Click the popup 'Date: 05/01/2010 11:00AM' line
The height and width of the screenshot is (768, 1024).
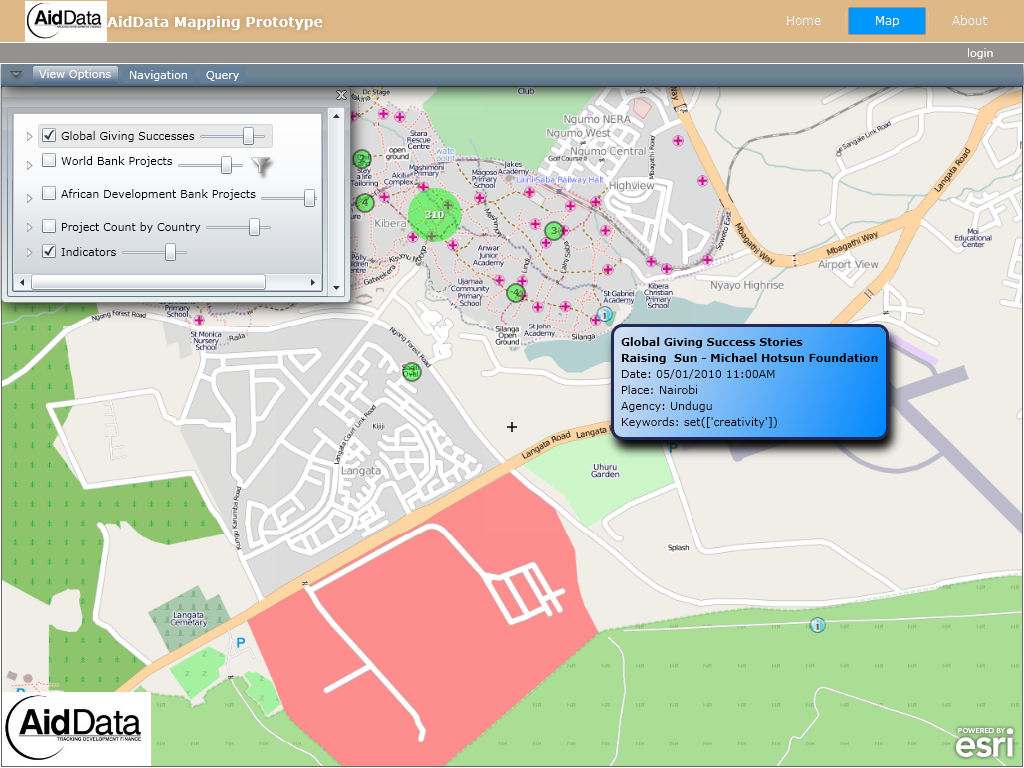click(698, 374)
